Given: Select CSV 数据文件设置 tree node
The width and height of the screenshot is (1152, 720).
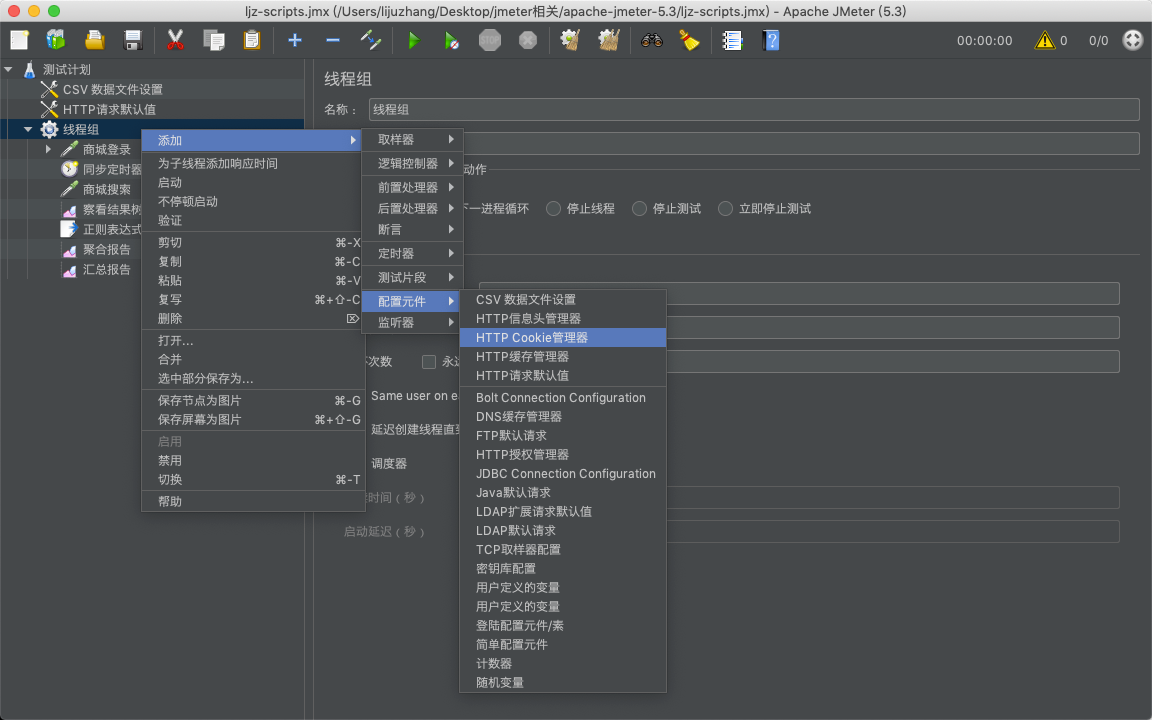Looking at the screenshot, I should pos(112,89).
